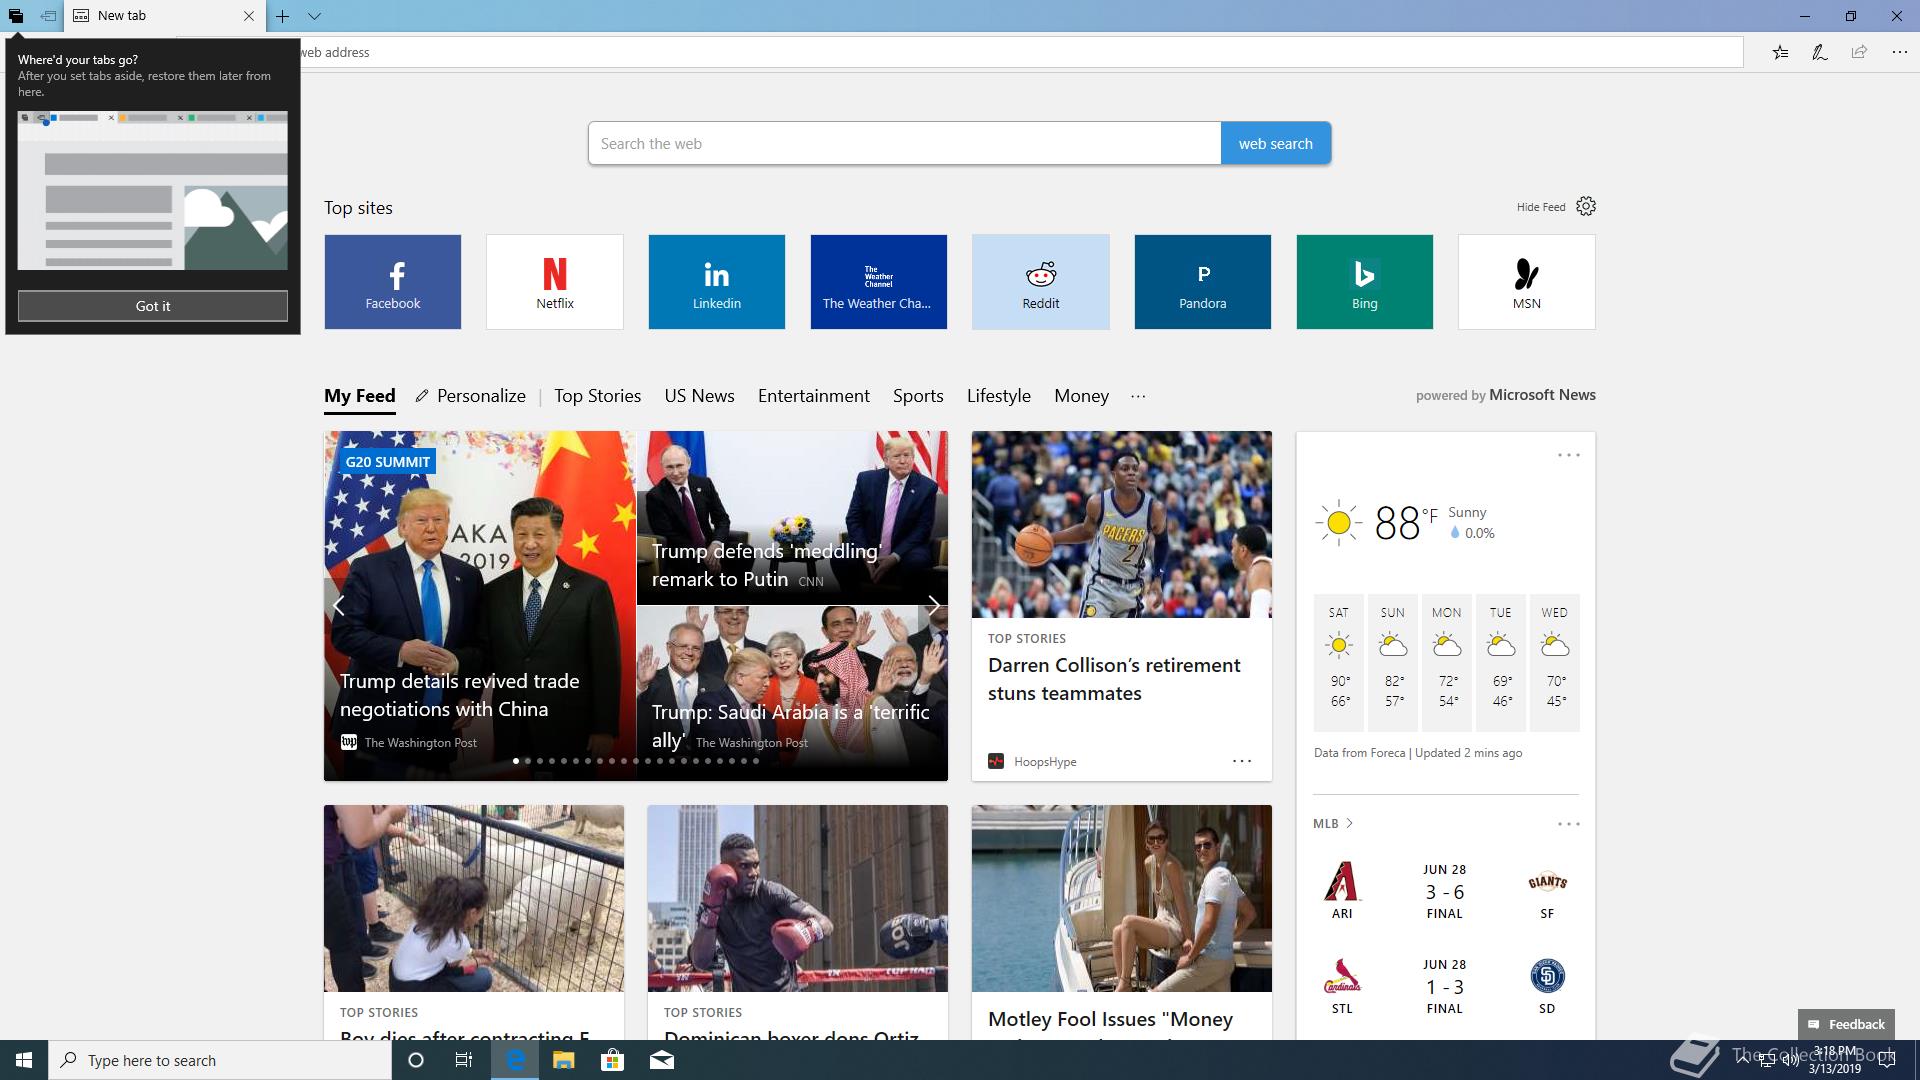1920x1080 pixels.
Task: Go to next carousel slide arrow
Action: click(933, 606)
